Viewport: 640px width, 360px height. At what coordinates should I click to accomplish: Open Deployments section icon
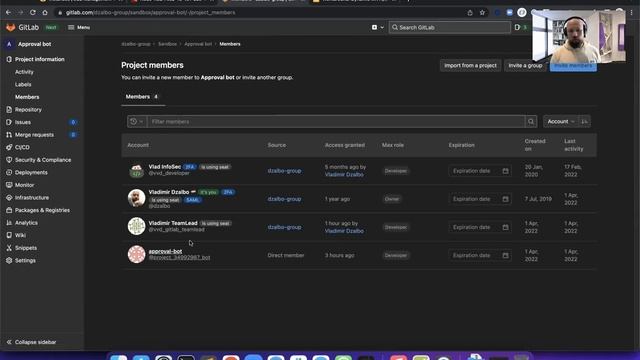click(x=9, y=172)
